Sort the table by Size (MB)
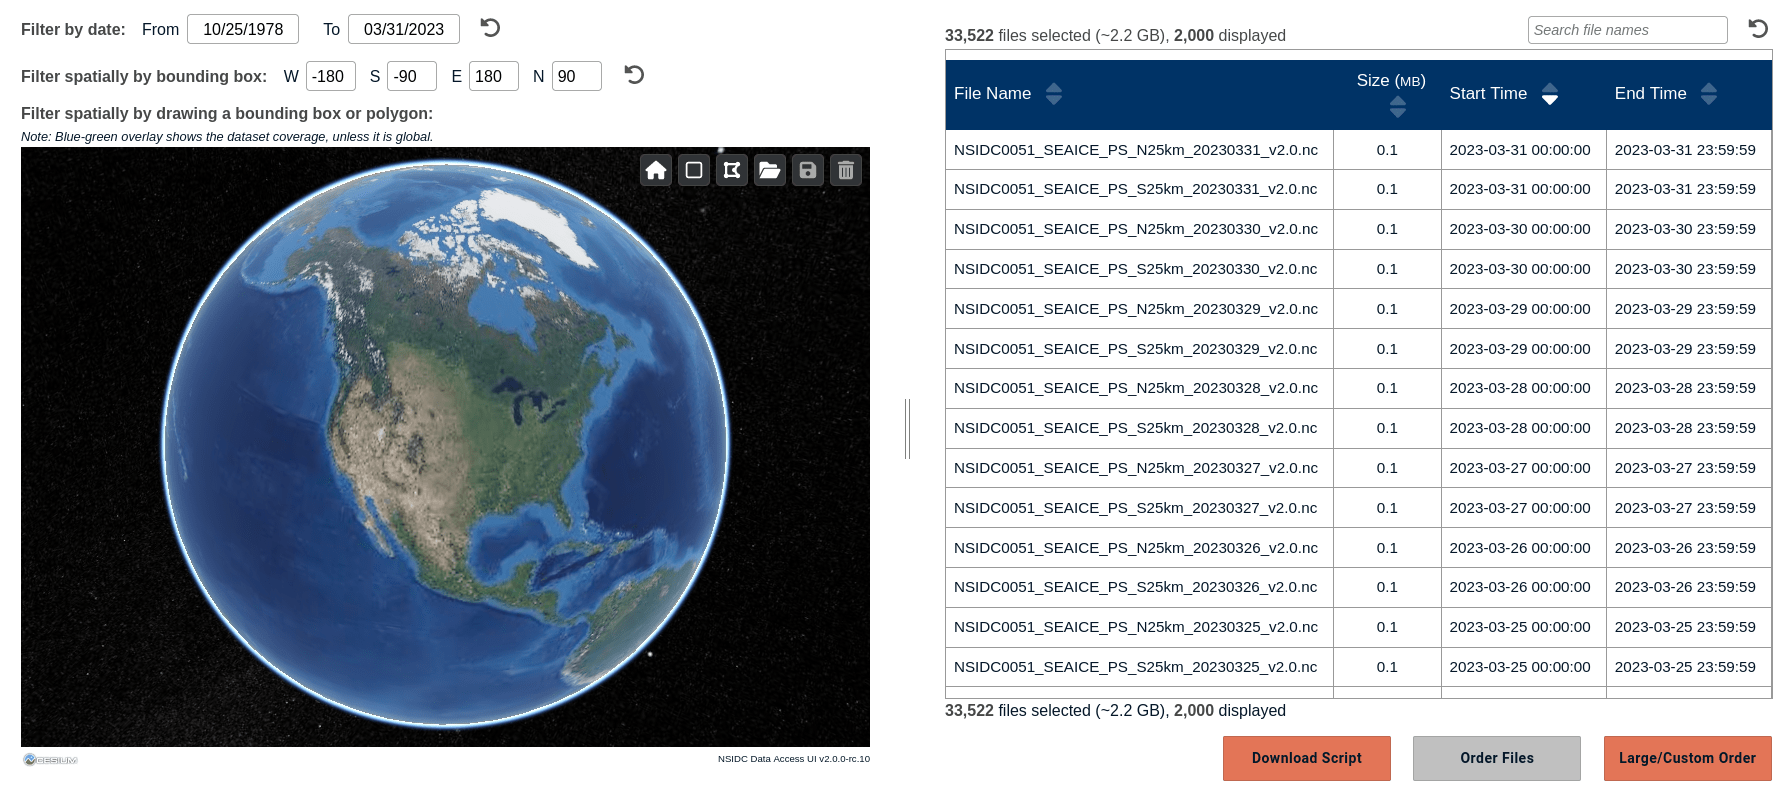This screenshot has width=1780, height=789. click(x=1398, y=108)
